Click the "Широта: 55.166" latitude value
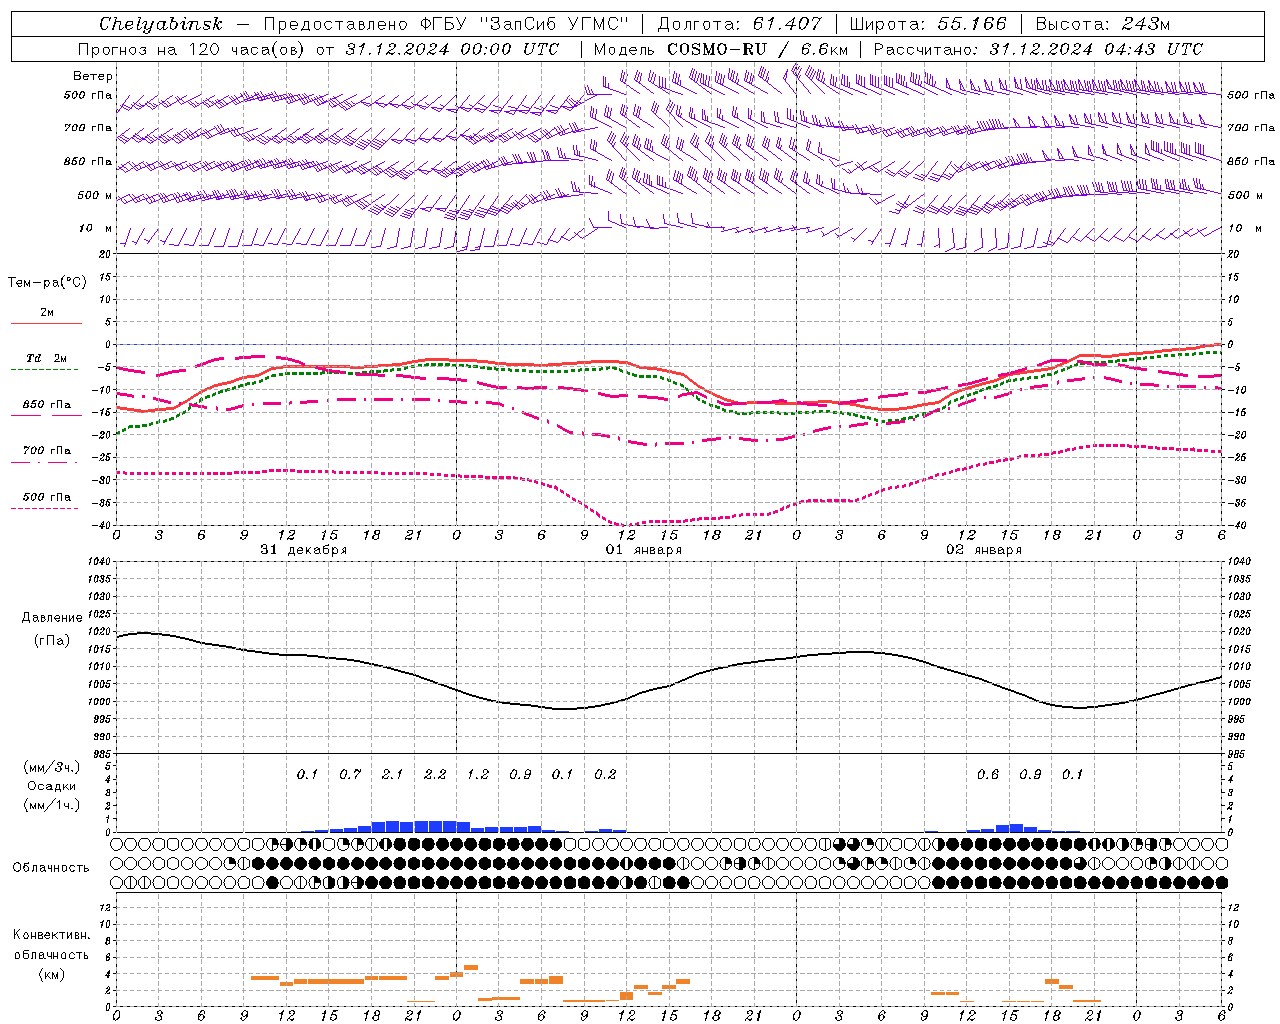 click(927, 24)
